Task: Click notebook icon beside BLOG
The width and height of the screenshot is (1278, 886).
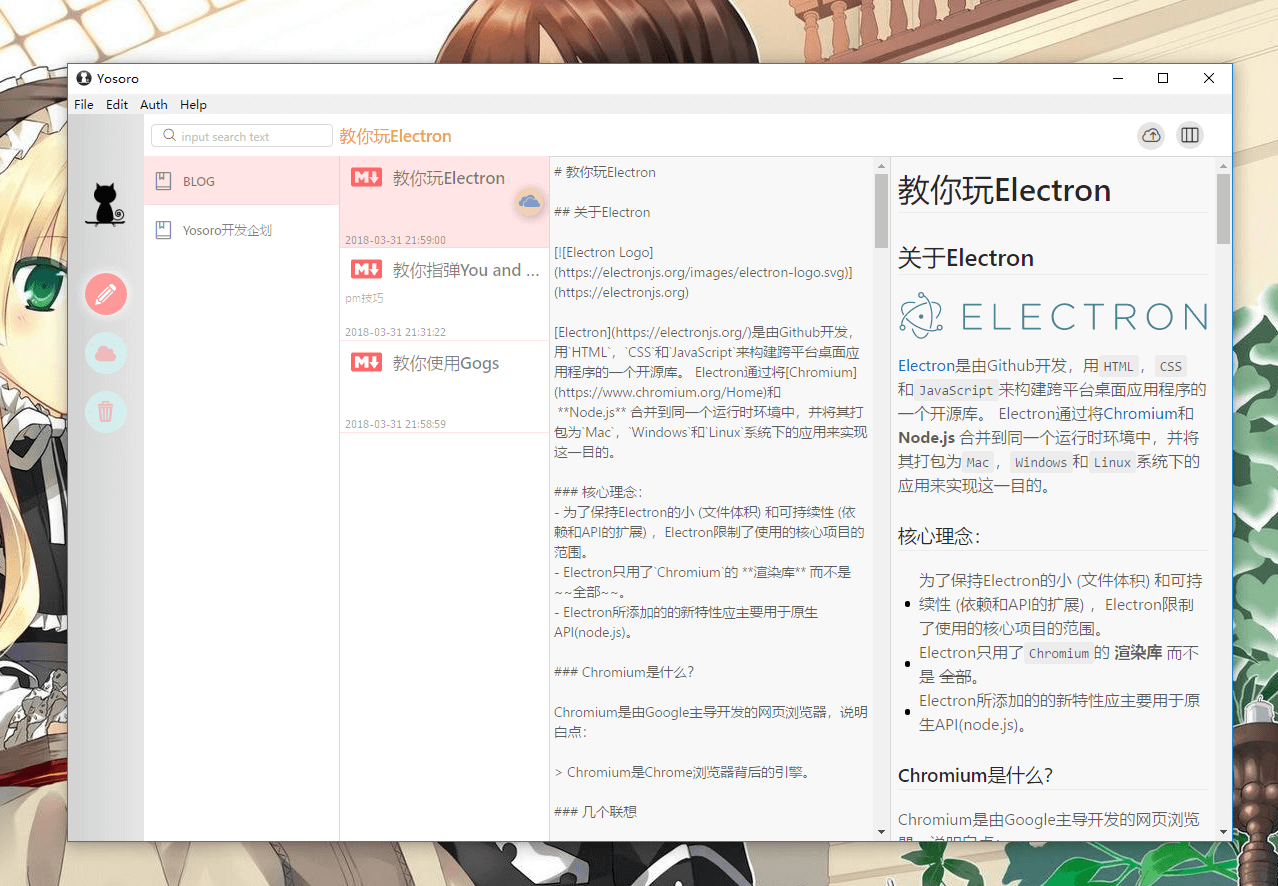Action: [x=163, y=181]
